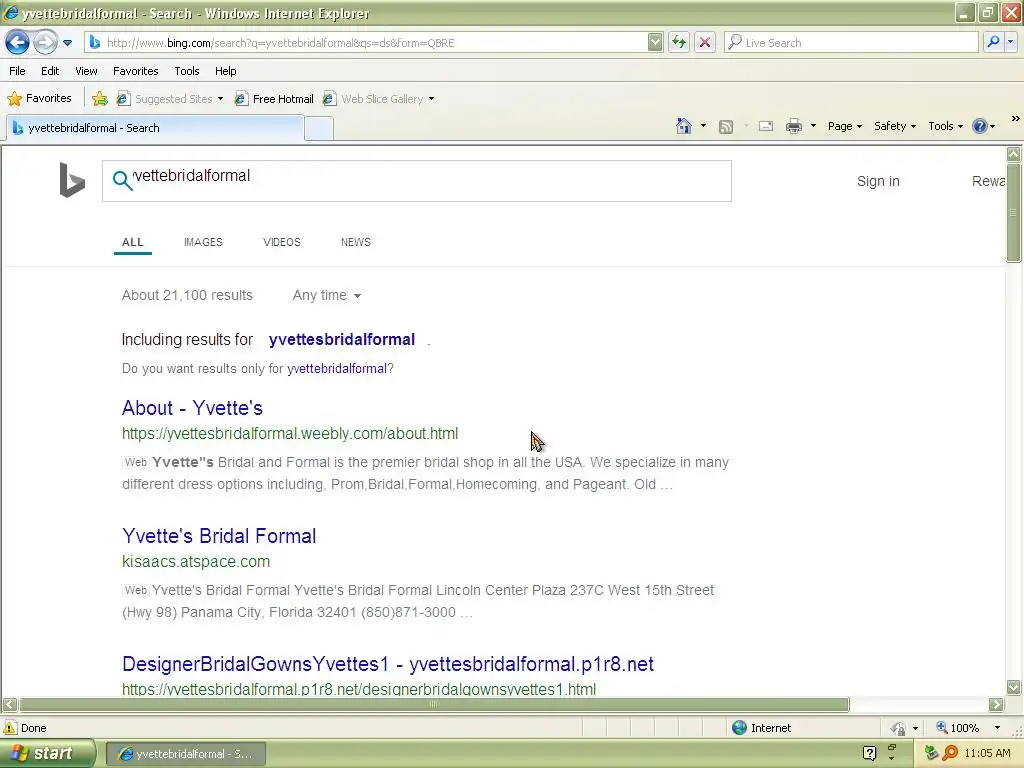The height and width of the screenshot is (768, 1024).
Task: Click the Internet zone globe in status bar
Action: (739, 728)
